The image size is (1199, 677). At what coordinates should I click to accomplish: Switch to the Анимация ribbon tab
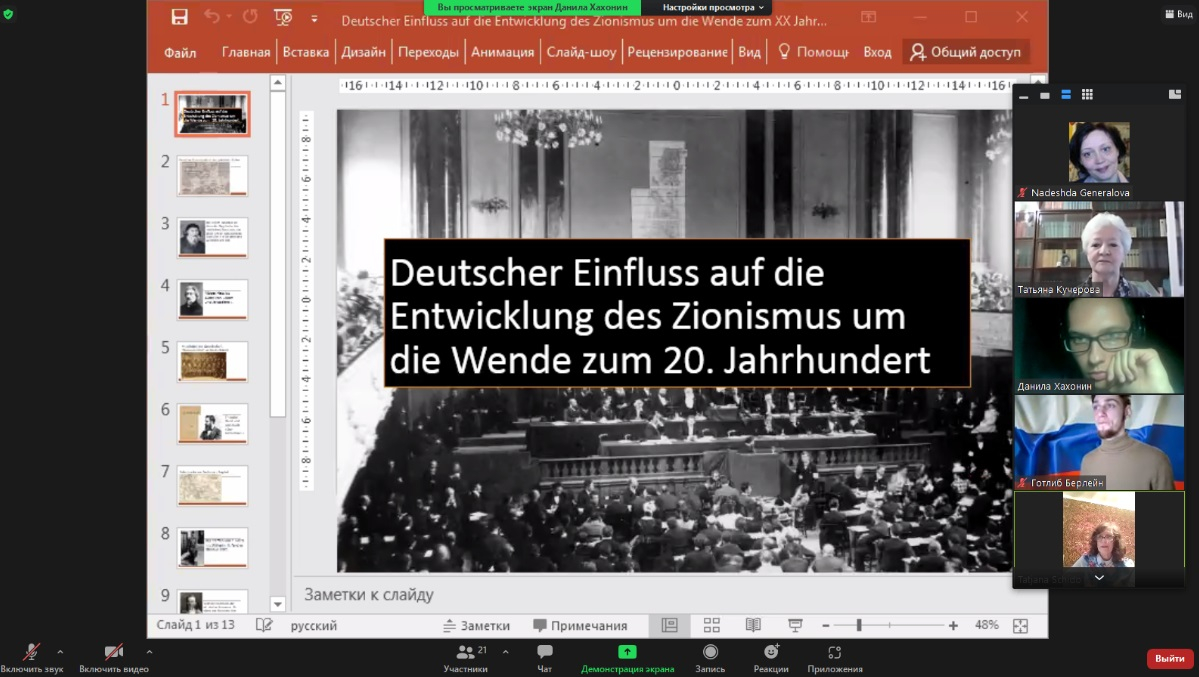[502, 52]
